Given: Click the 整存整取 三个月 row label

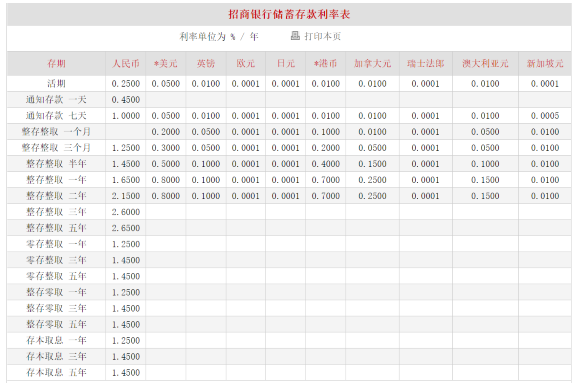Looking at the screenshot, I should tap(56, 147).
